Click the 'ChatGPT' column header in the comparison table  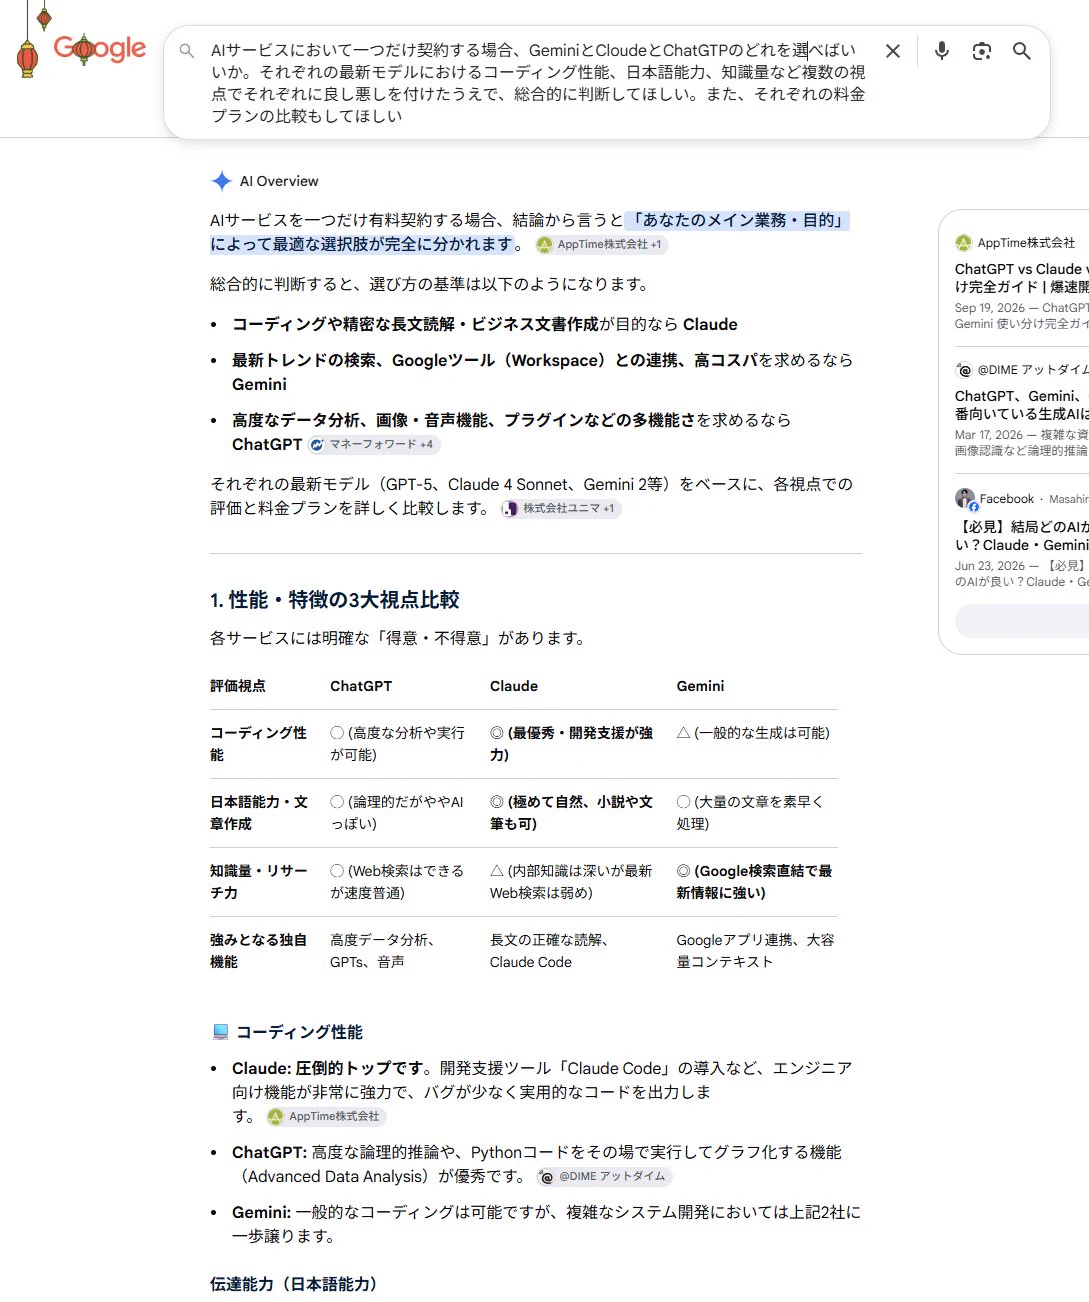(x=361, y=686)
